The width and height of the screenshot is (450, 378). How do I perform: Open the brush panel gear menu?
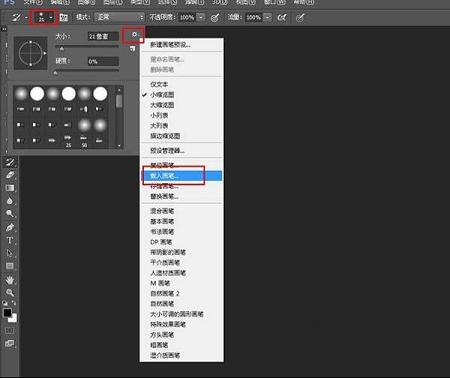[134, 35]
